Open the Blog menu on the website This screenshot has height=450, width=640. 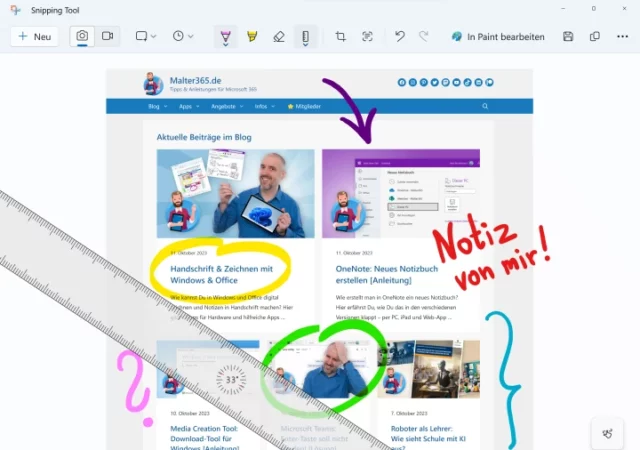tap(158, 107)
